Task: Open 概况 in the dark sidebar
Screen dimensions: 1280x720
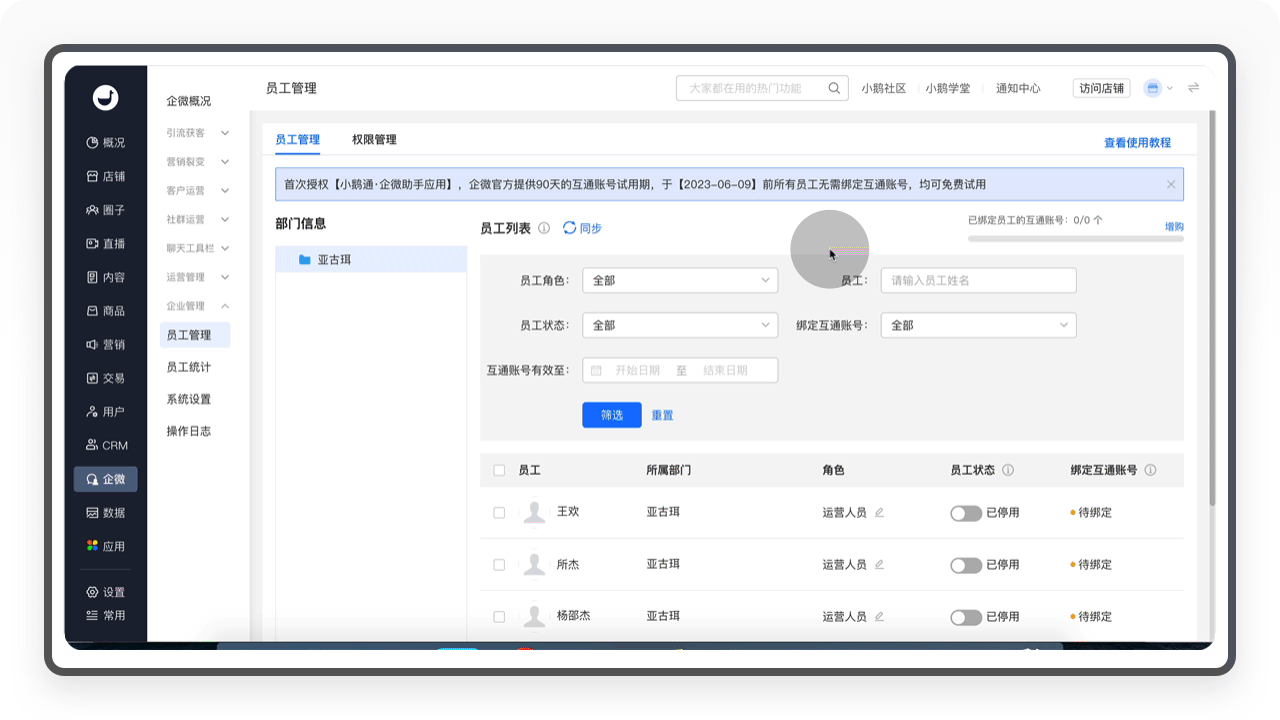Action: pyautogui.click(x=105, y=143)
